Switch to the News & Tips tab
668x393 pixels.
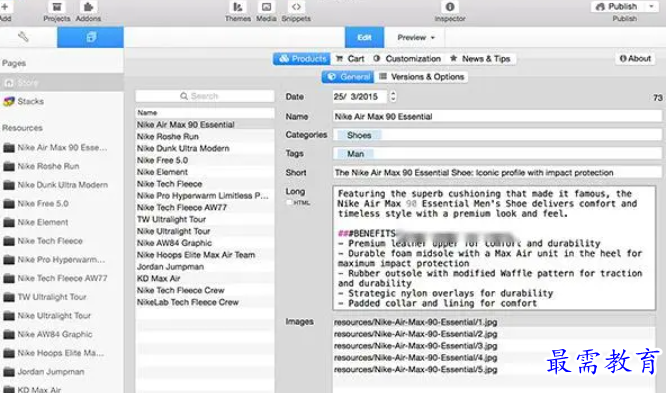(481, 59)
